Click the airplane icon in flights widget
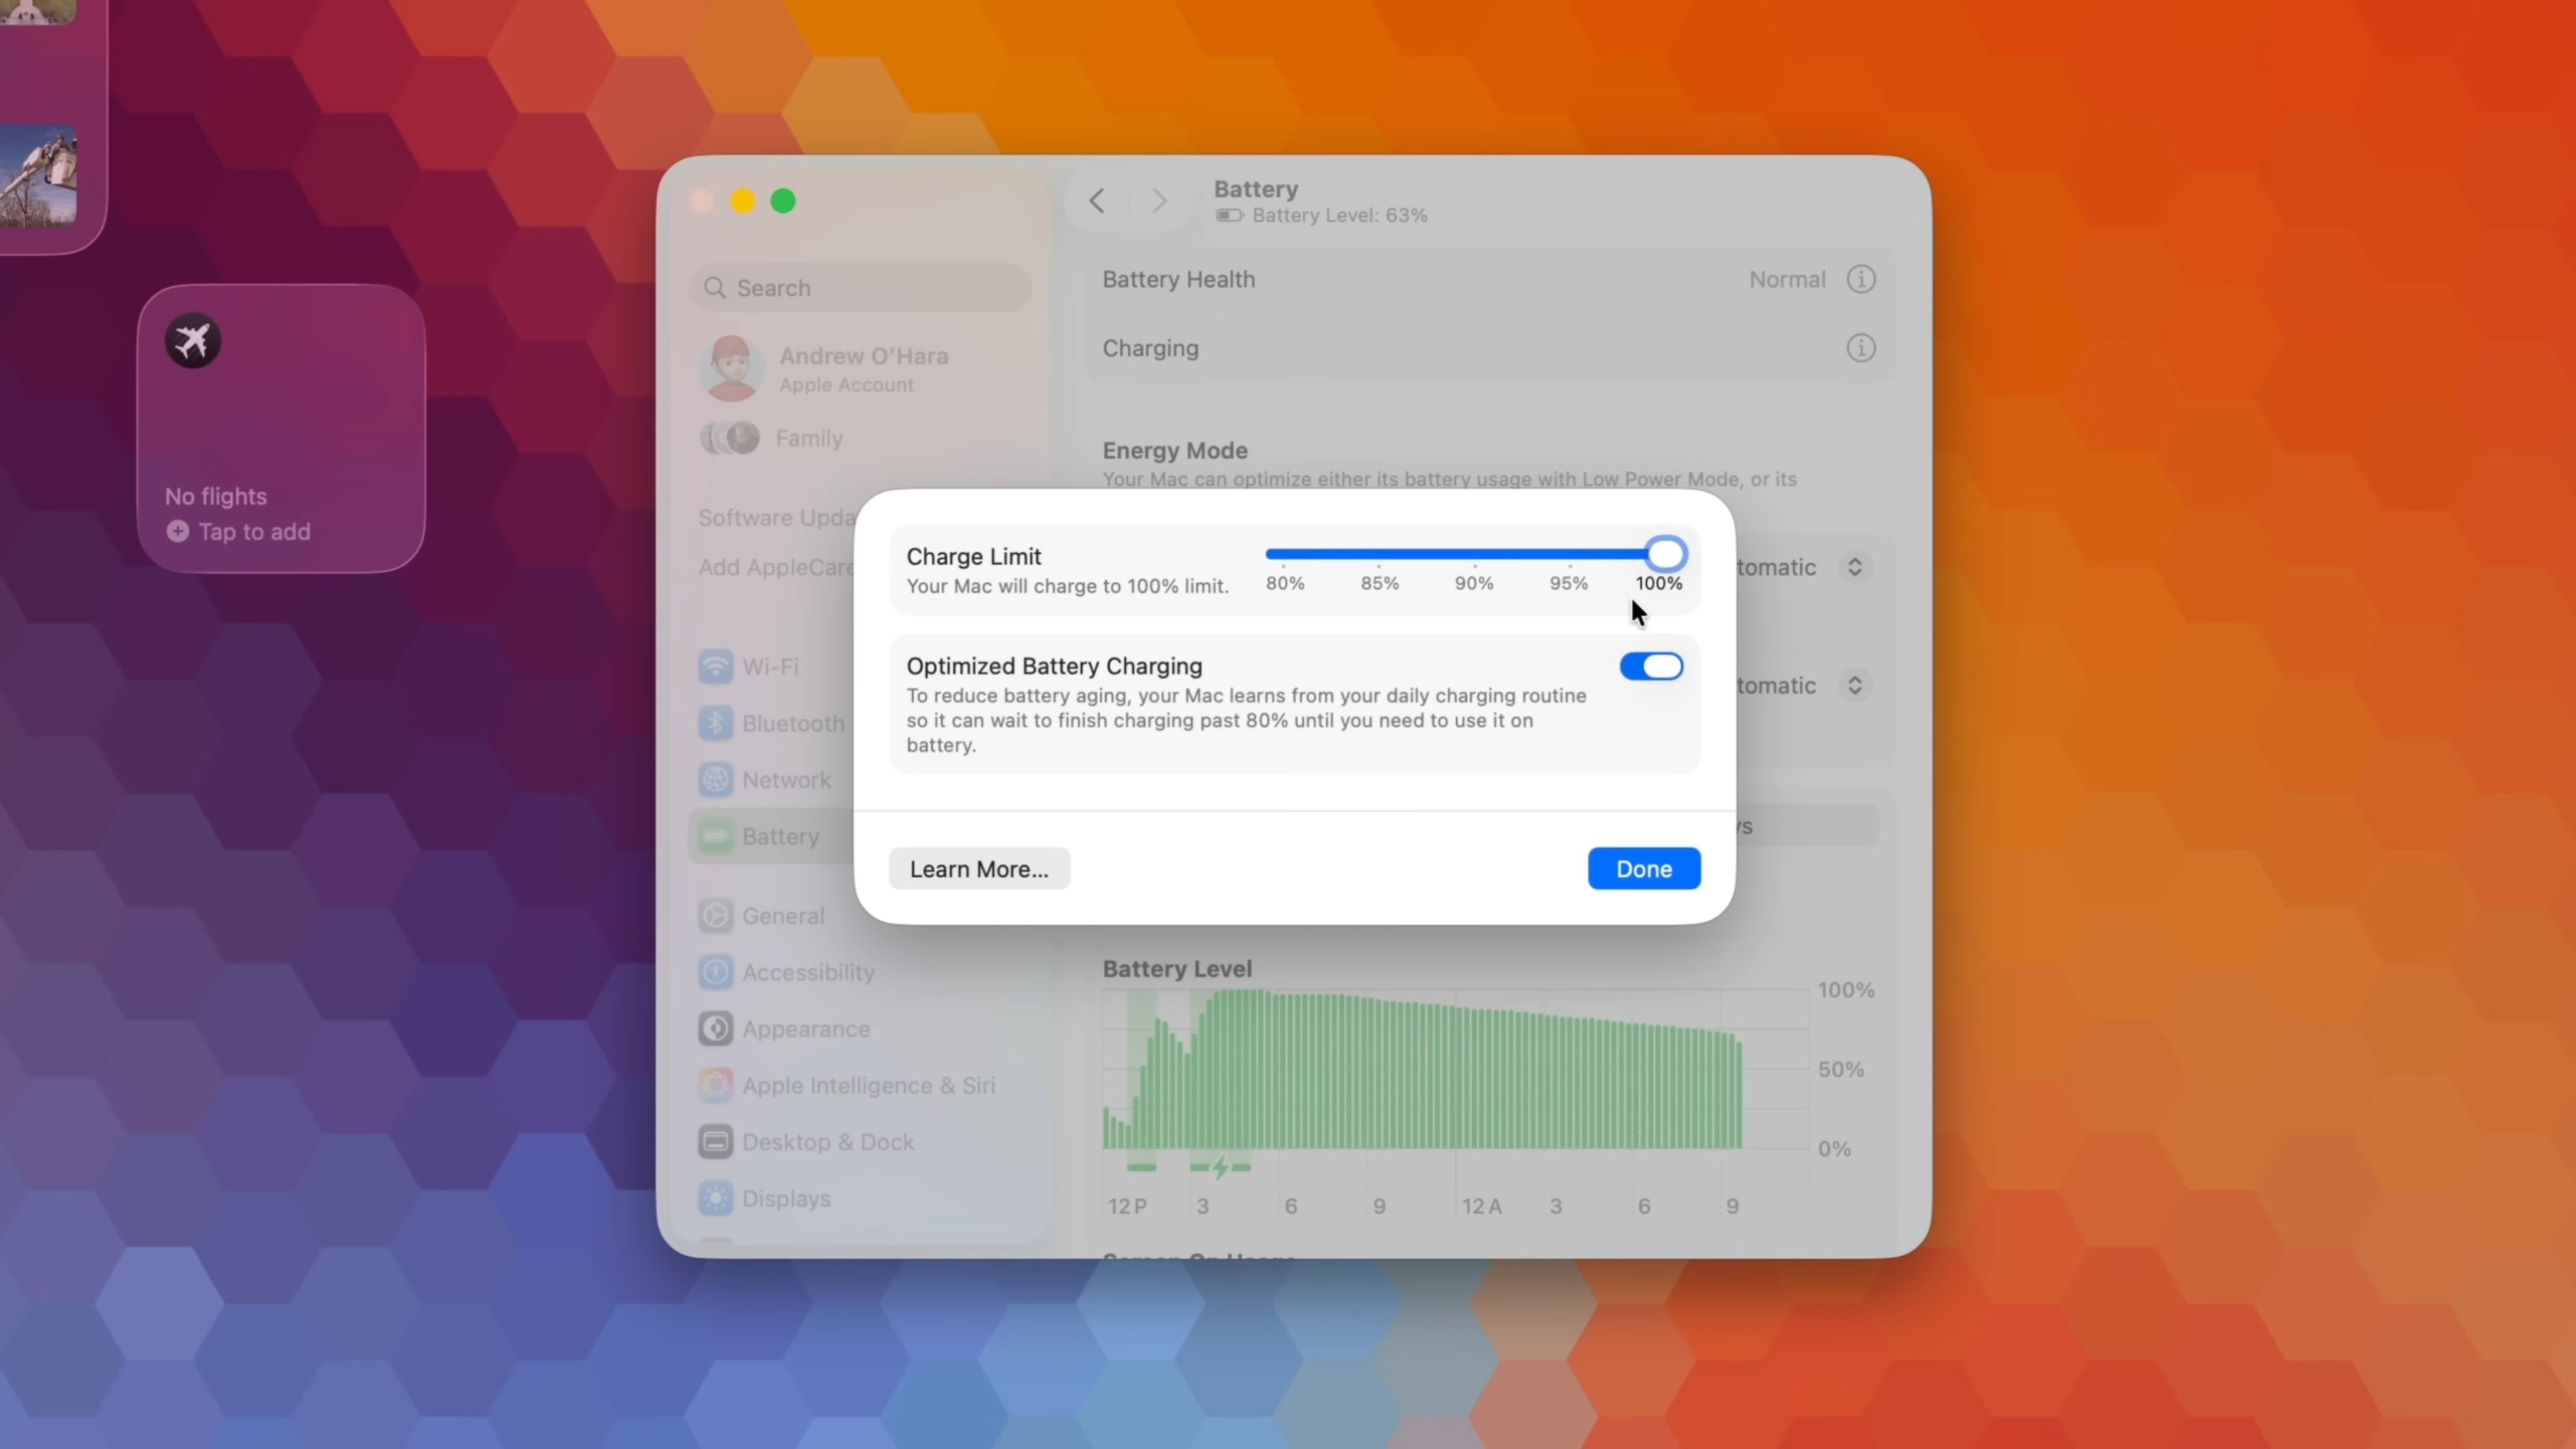The height and width of the screenshot is (1449, 2576). pos(193,341)
